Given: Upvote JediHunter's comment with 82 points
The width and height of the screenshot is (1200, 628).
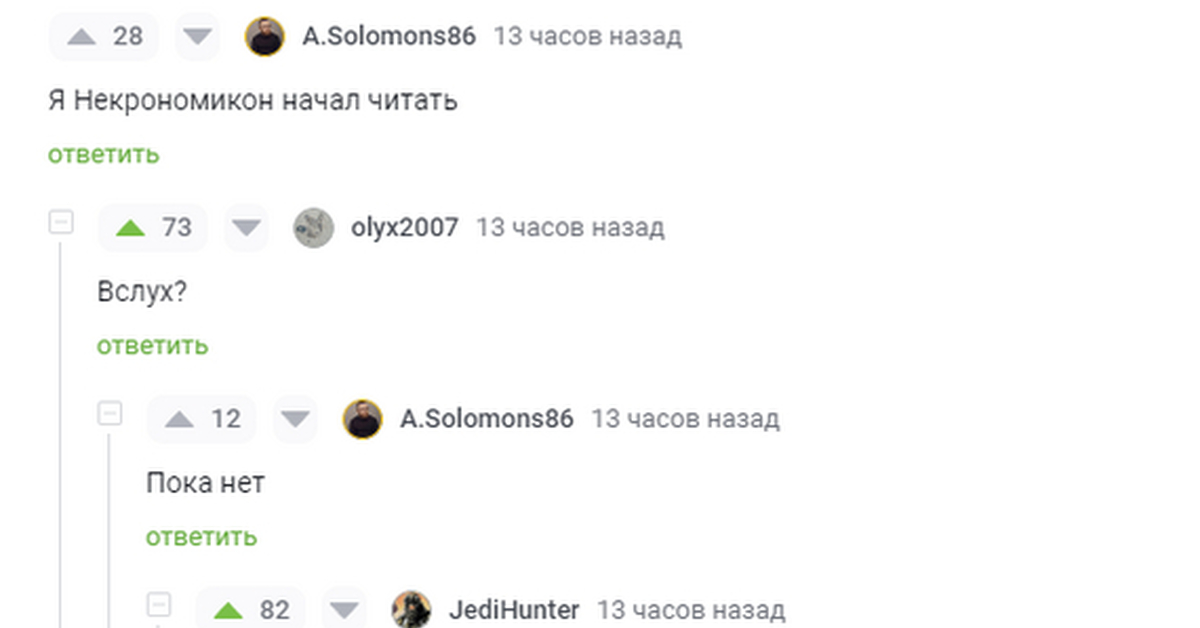Looking at the screenshot, I should coord(229,610).
